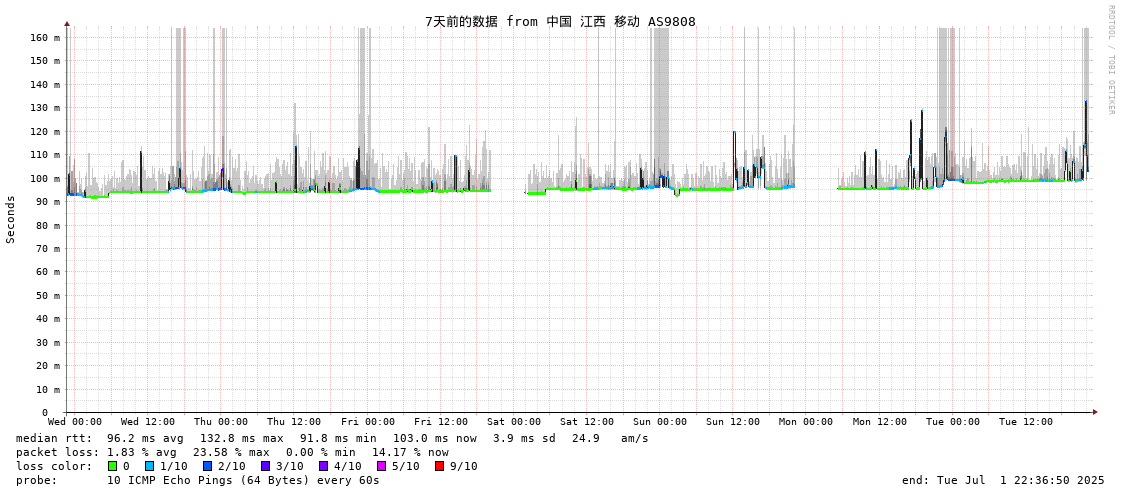Click the 'Mon 00:00' time label
Viewport: 1121px width, 494px height.
click(x=806, y=422)
